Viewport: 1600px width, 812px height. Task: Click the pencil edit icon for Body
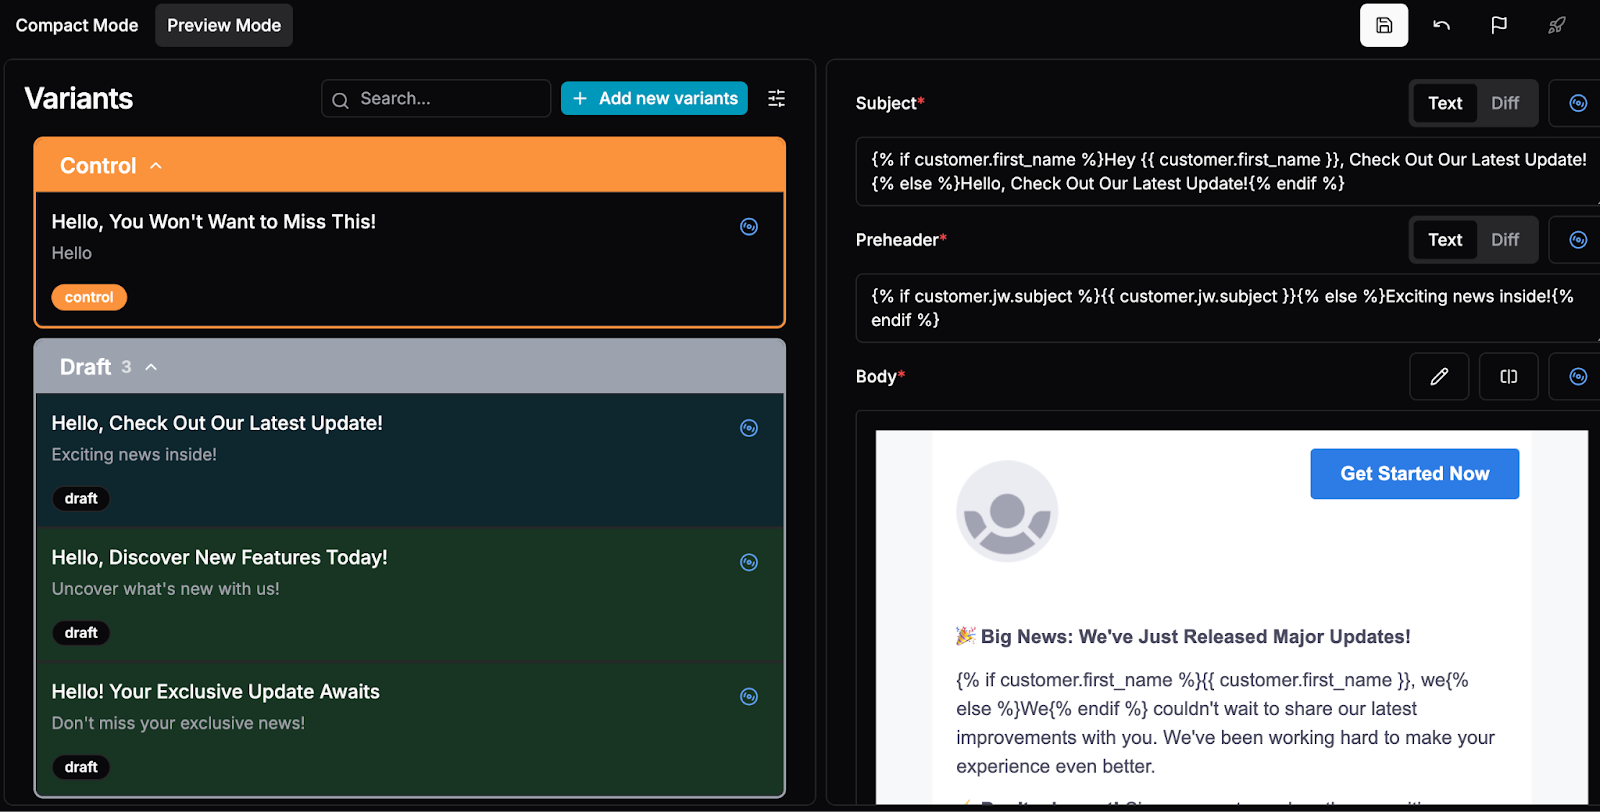click(1438, 377)
